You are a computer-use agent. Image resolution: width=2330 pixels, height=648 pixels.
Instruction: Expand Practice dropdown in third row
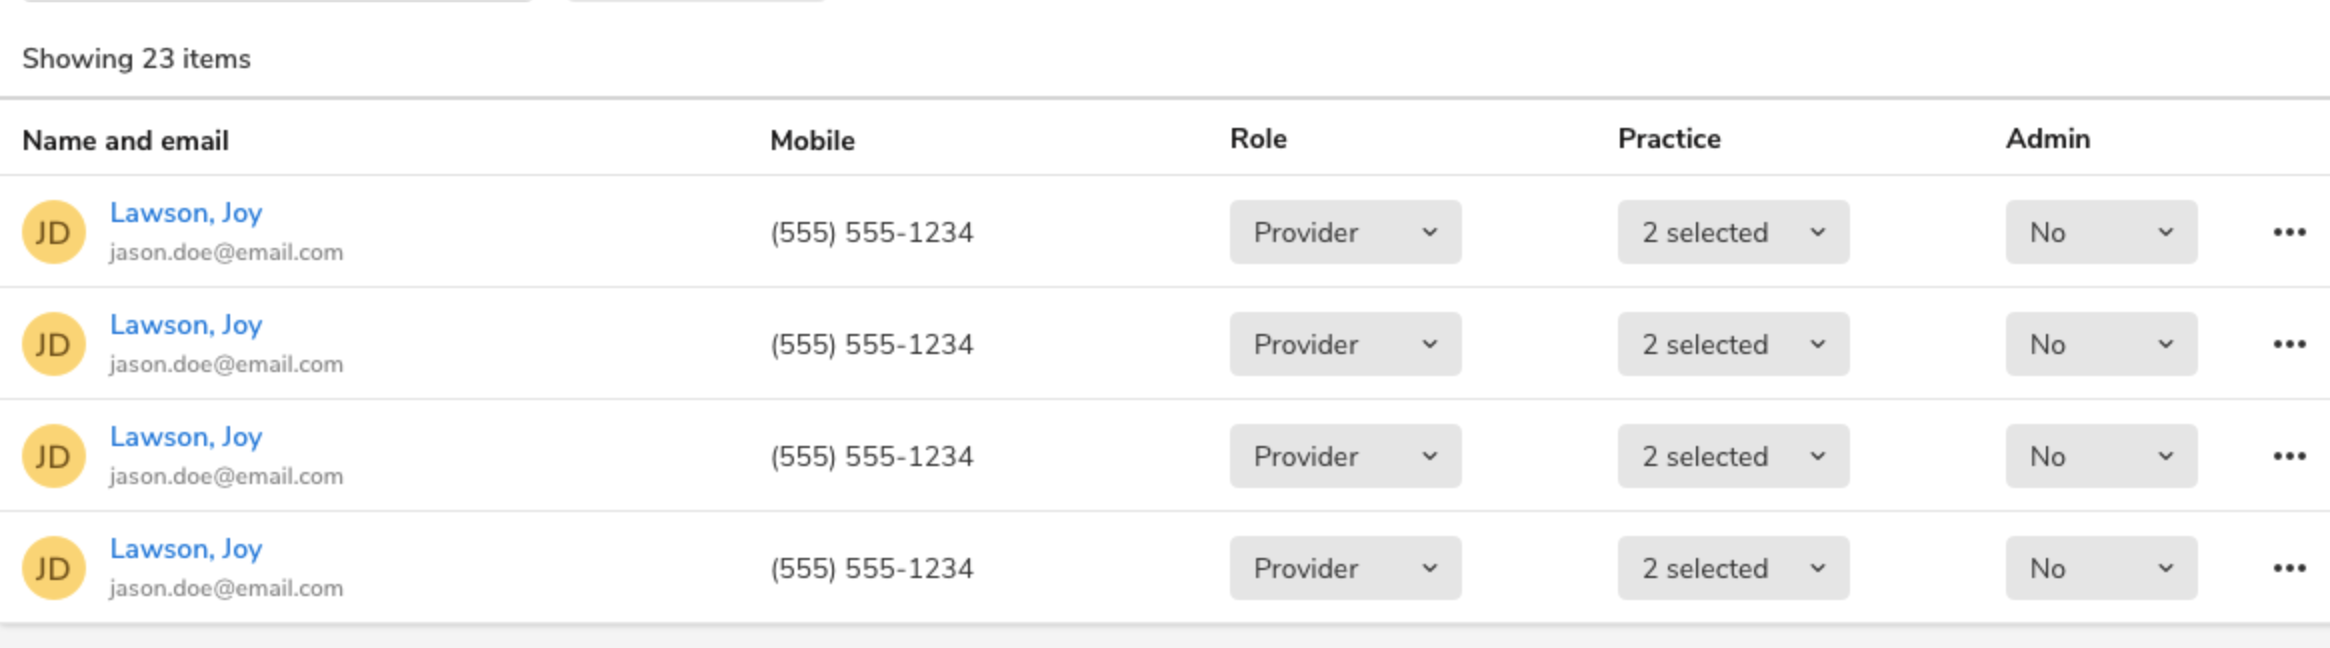point(1733,456)
